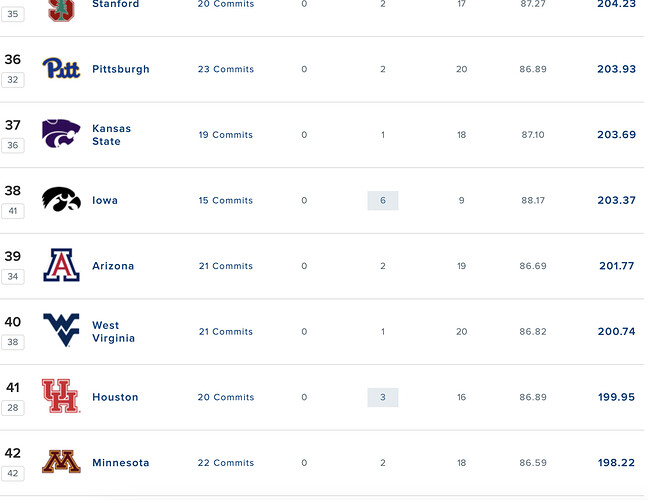
Task: Click the West Virginia WV logo
Action: click(61, 330)
